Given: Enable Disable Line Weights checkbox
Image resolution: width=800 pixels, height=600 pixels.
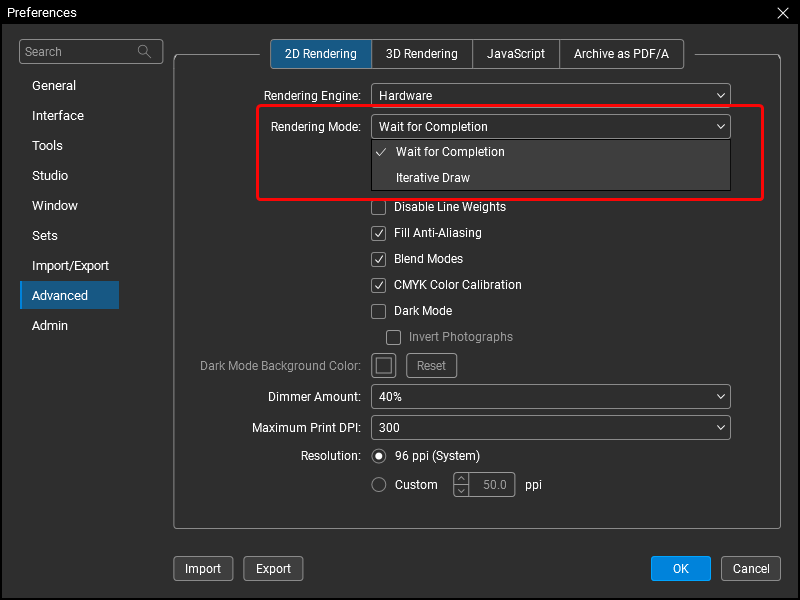Looking at the screenshot, I should point(379,208).
